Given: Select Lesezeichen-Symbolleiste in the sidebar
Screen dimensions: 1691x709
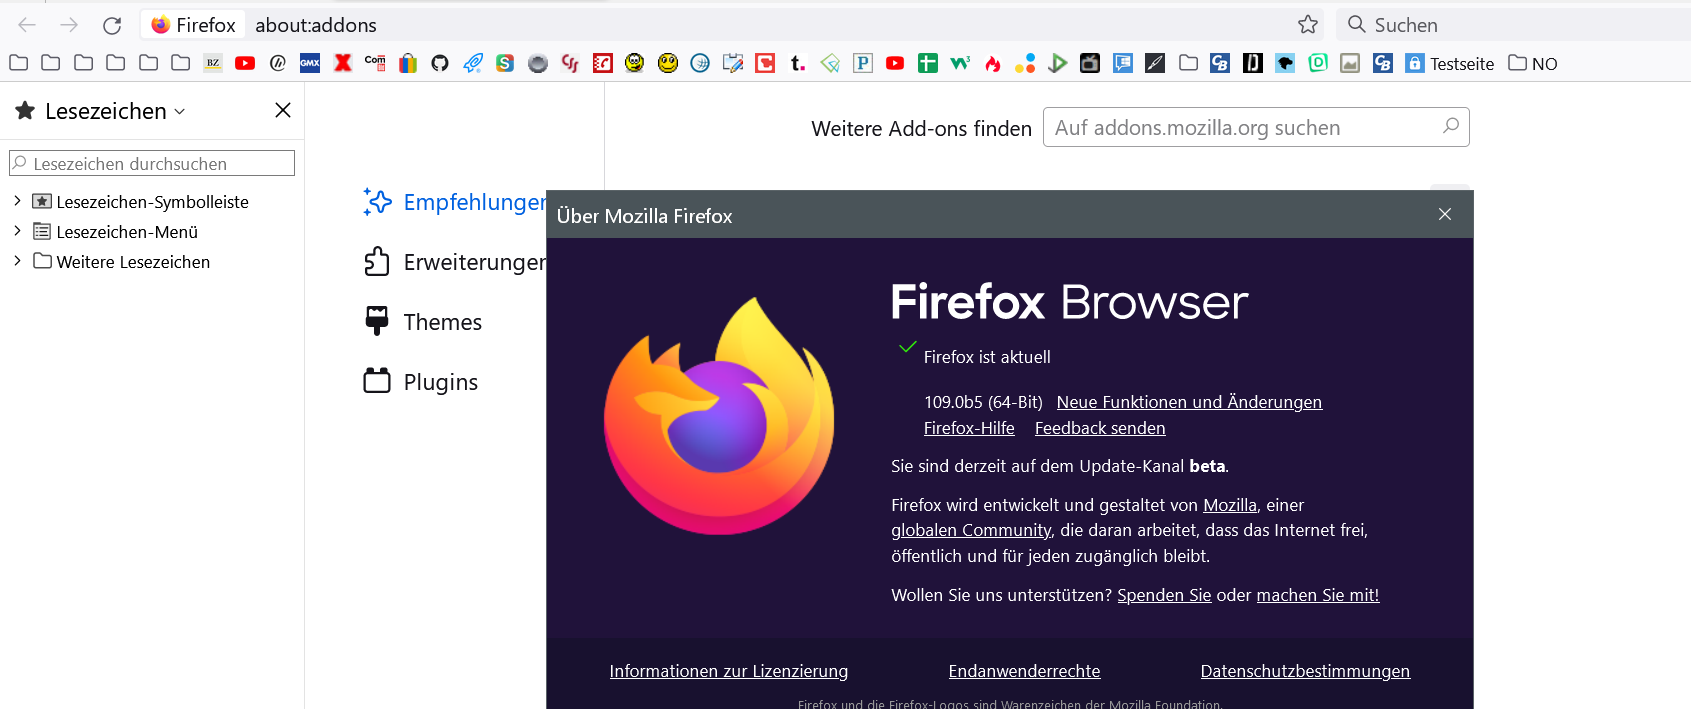Looking at the screenshot, I should click(x=152, y=202).
